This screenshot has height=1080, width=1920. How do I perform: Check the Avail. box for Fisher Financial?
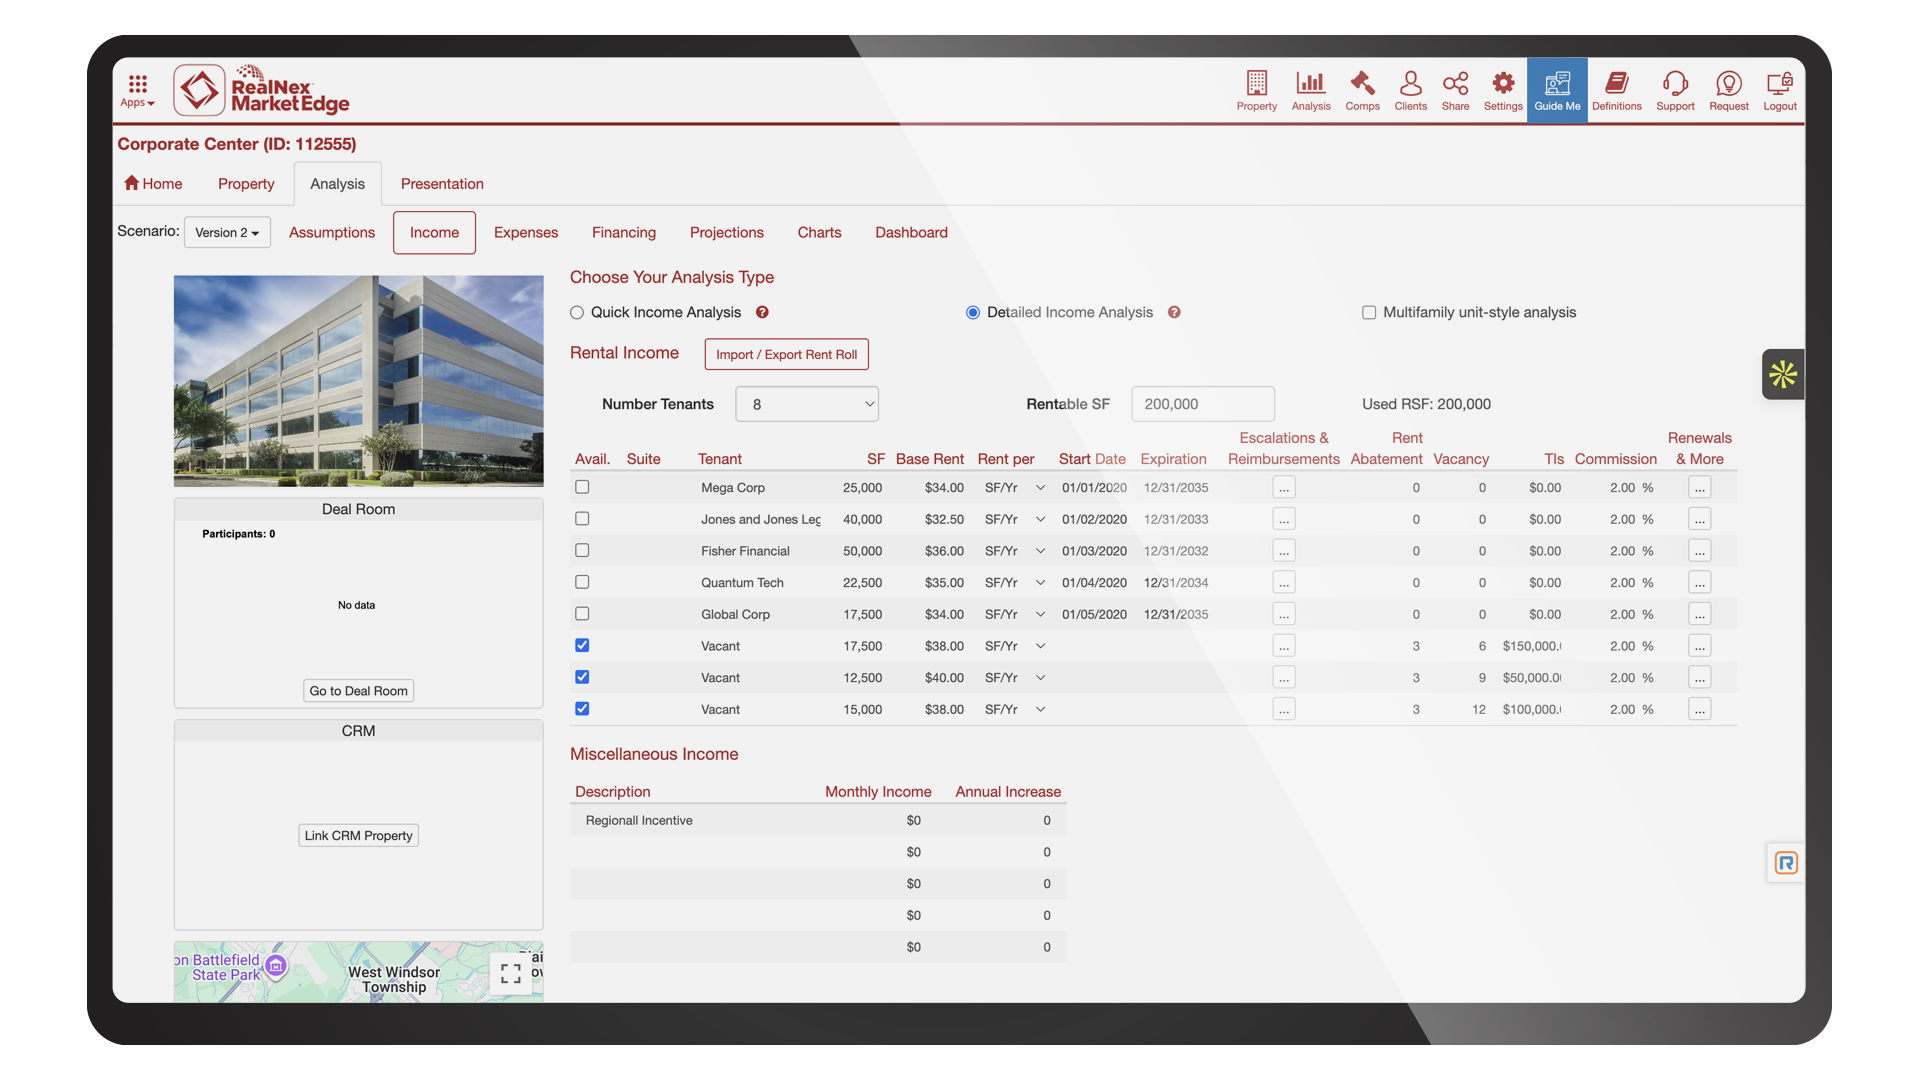coord(582,550)
